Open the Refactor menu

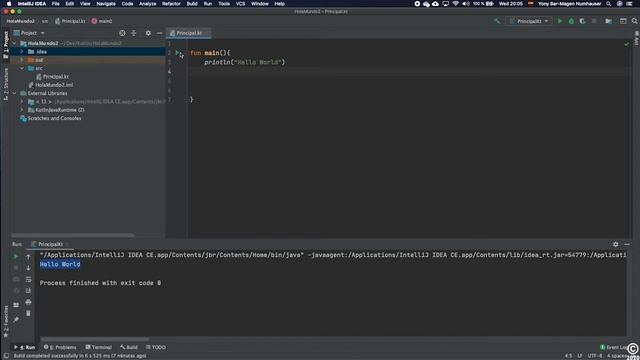pos(171,4)
